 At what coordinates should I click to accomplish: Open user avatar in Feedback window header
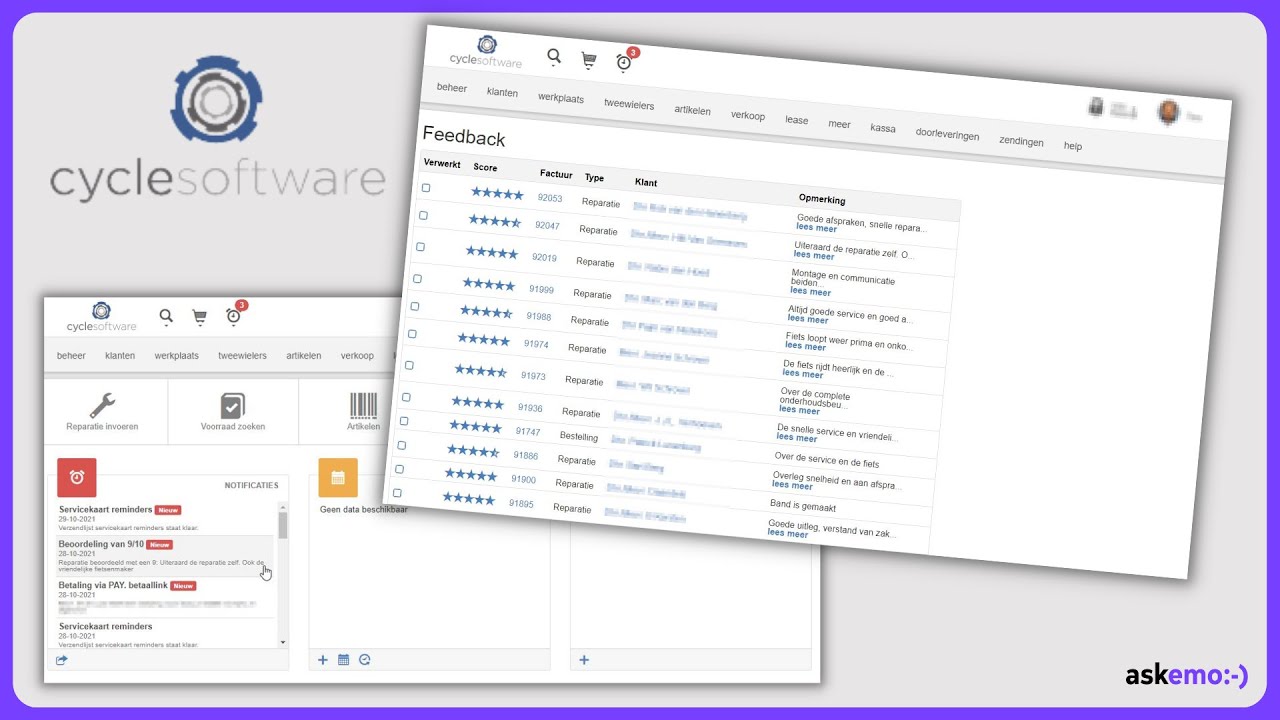click(1167, 112)
